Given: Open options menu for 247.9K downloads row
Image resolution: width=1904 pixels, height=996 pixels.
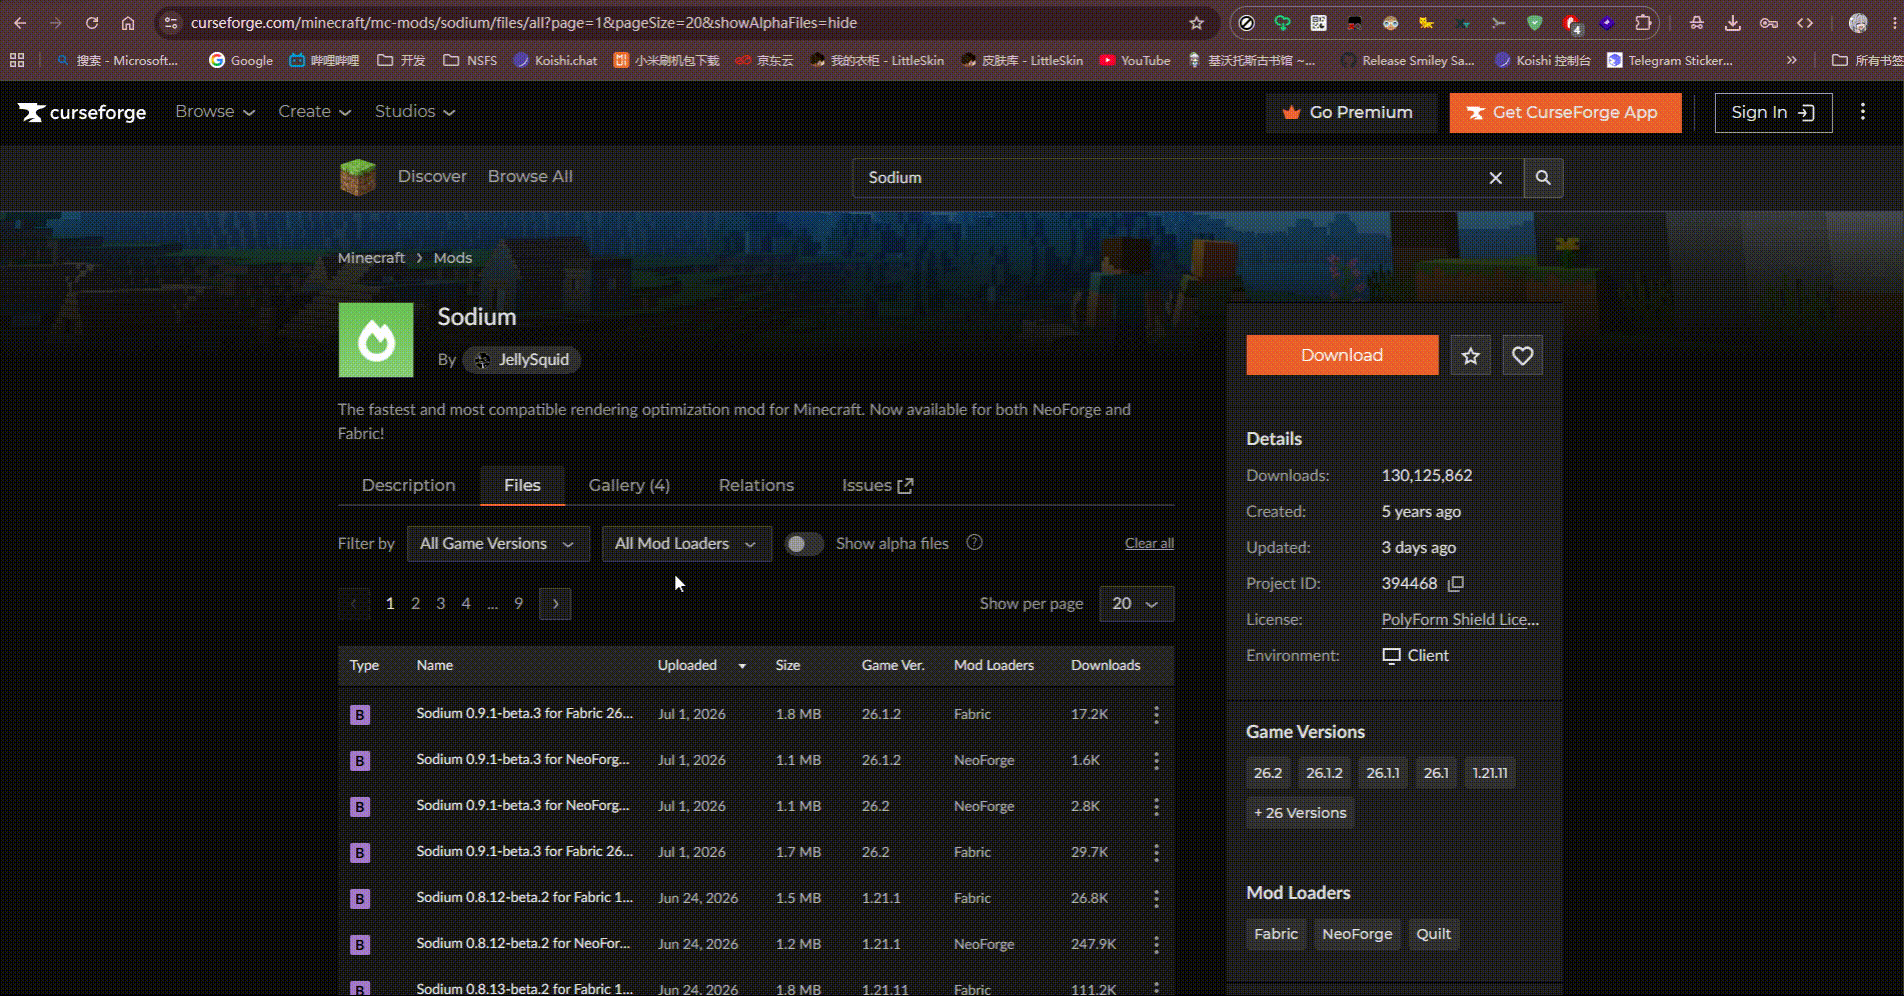Looking at the screenshot, I should coord(1156,944).
